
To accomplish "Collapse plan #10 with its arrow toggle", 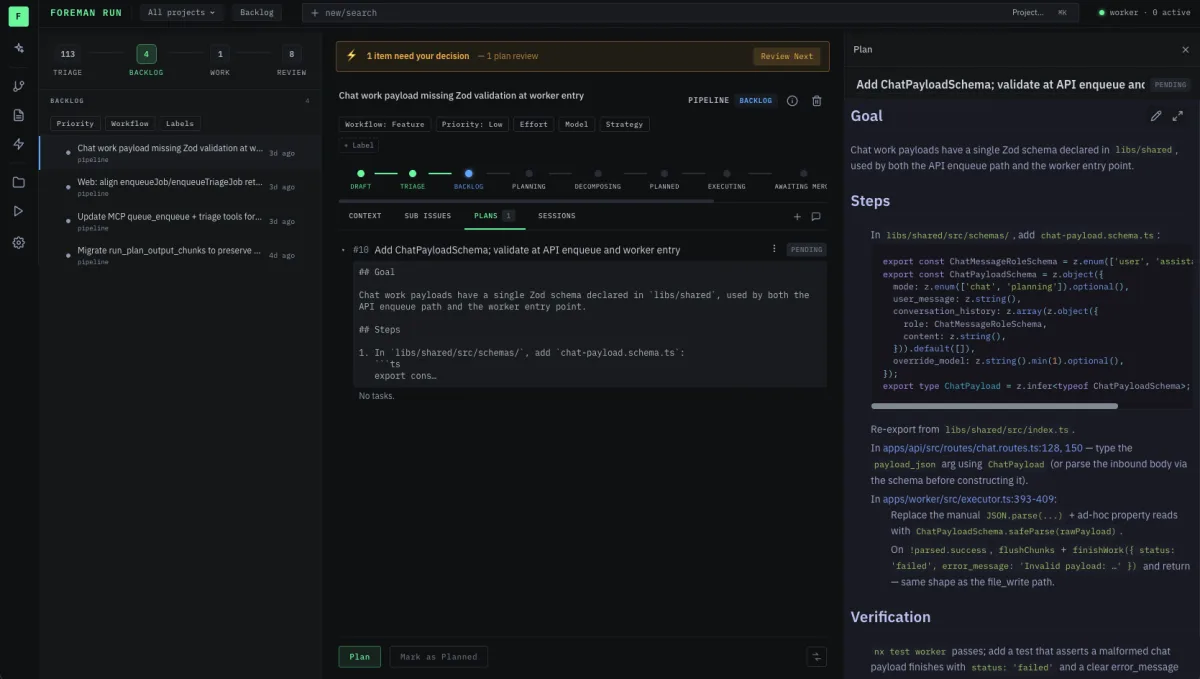I will (343, 250).
